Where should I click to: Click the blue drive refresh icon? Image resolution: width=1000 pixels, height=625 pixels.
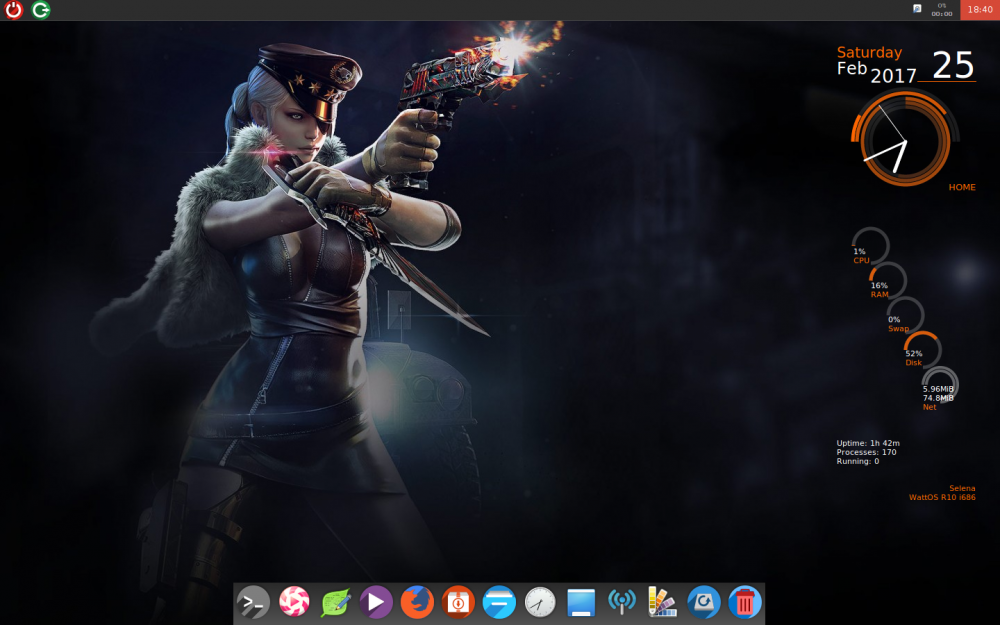(x=704, y=601)
